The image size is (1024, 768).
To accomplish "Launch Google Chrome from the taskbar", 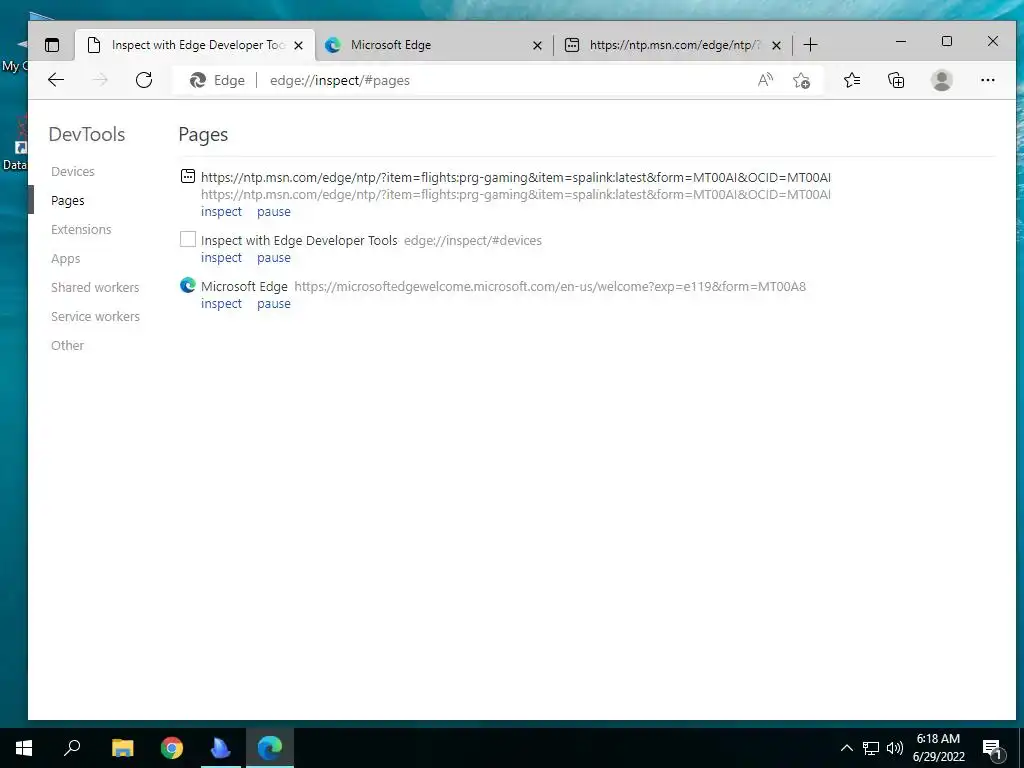I will 172,747.
